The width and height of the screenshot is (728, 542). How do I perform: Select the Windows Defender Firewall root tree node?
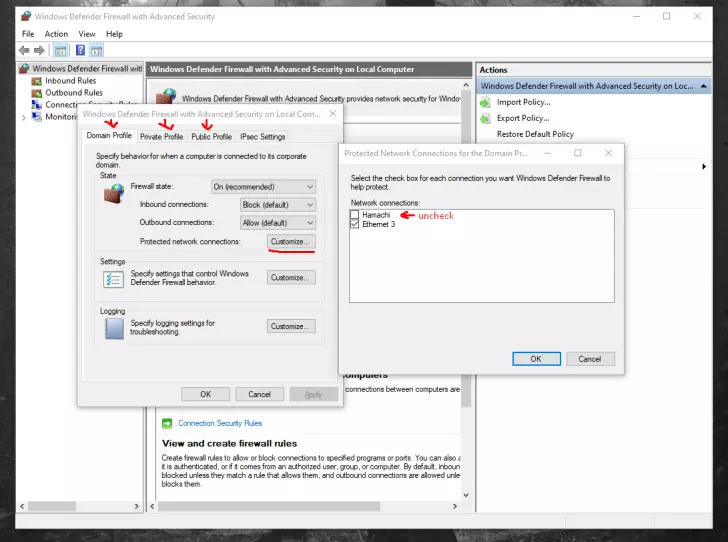pyautogui.click(x=87, y=69)
